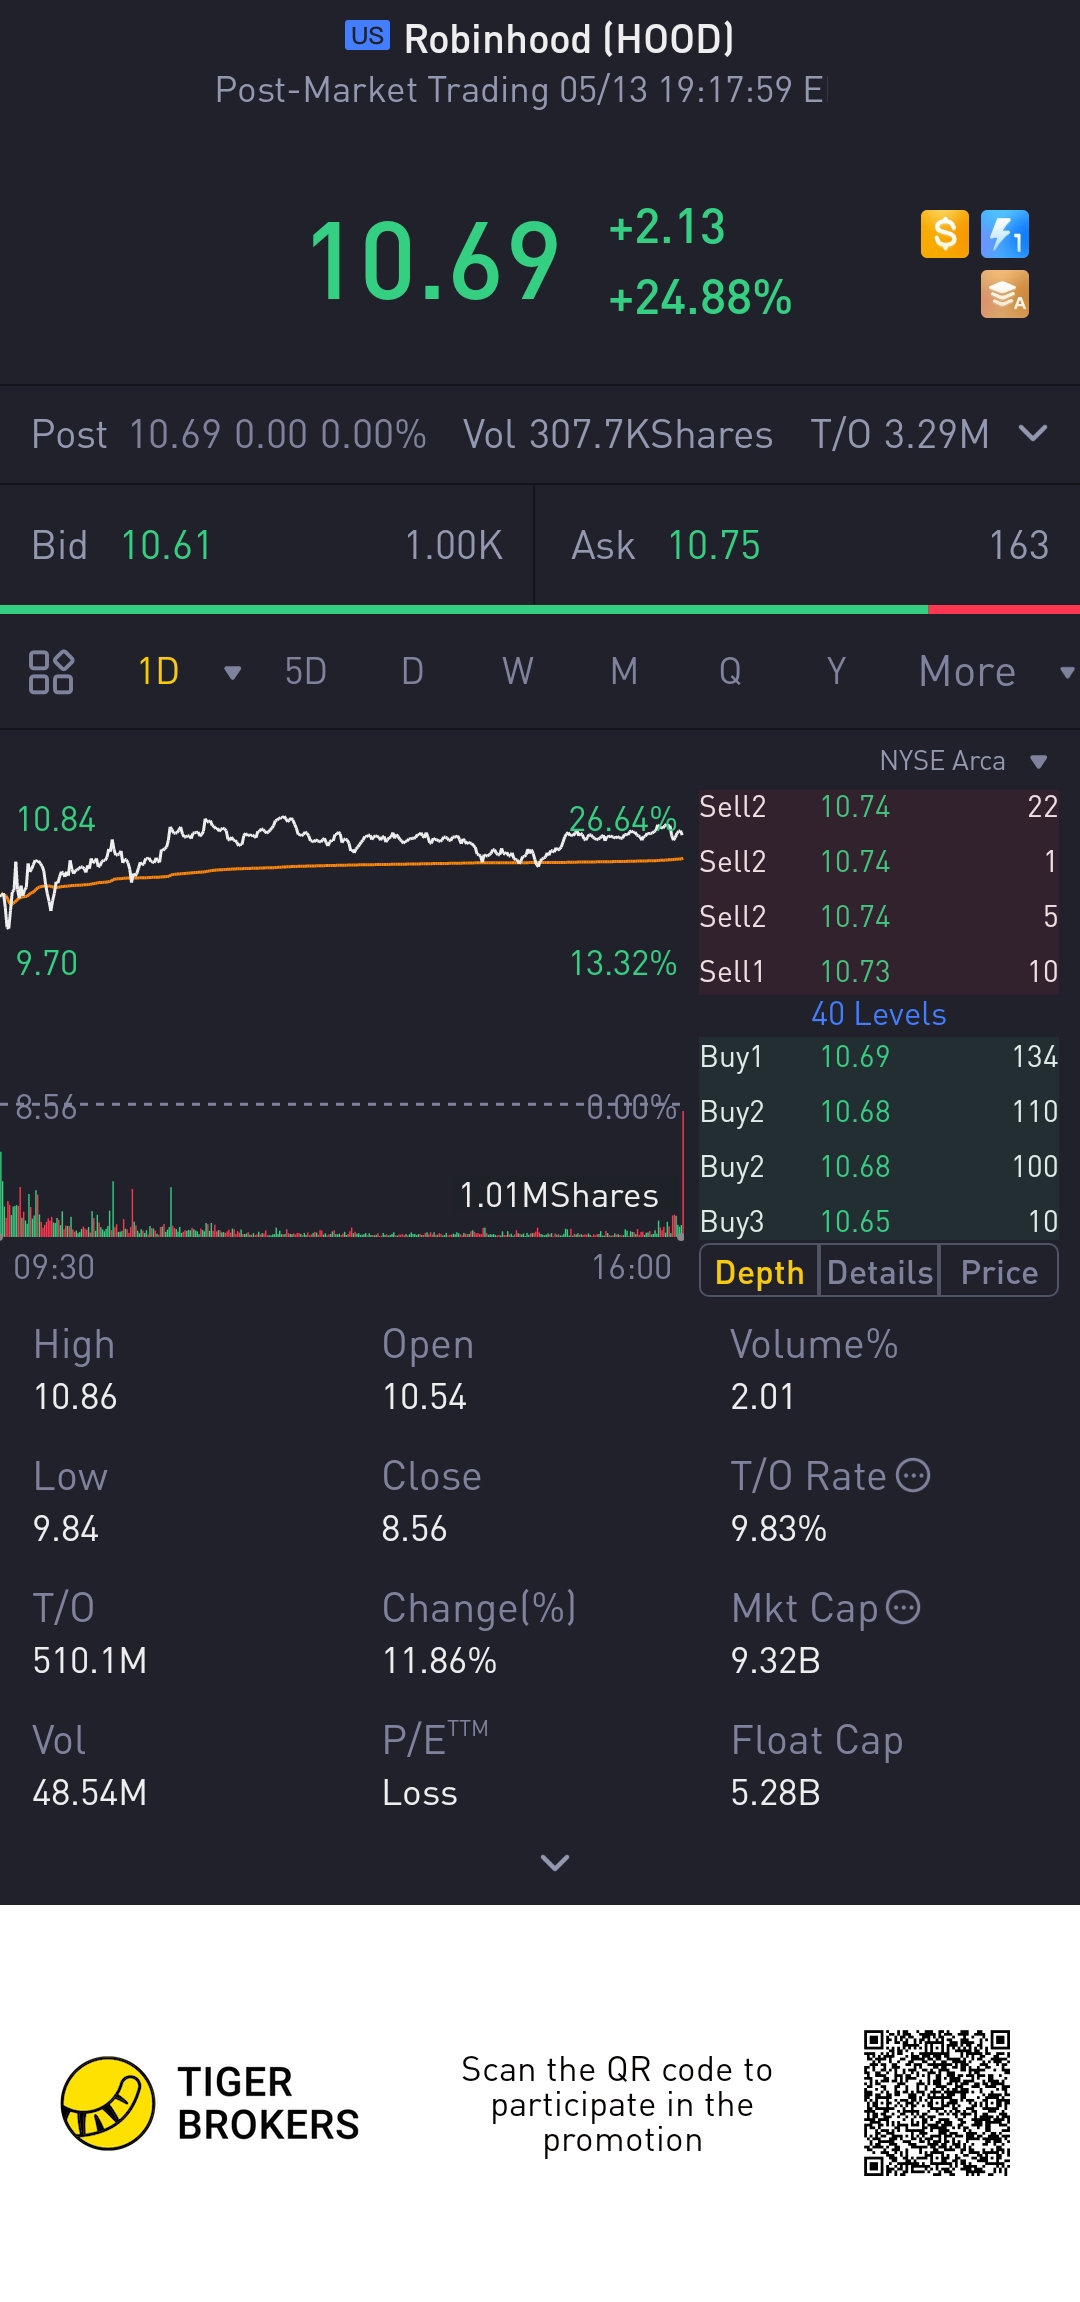Tap the orange stacked layers icon
The height and width of the screenshot is (2302, 1080).
pyautogui.click(x=1005, y=294)
